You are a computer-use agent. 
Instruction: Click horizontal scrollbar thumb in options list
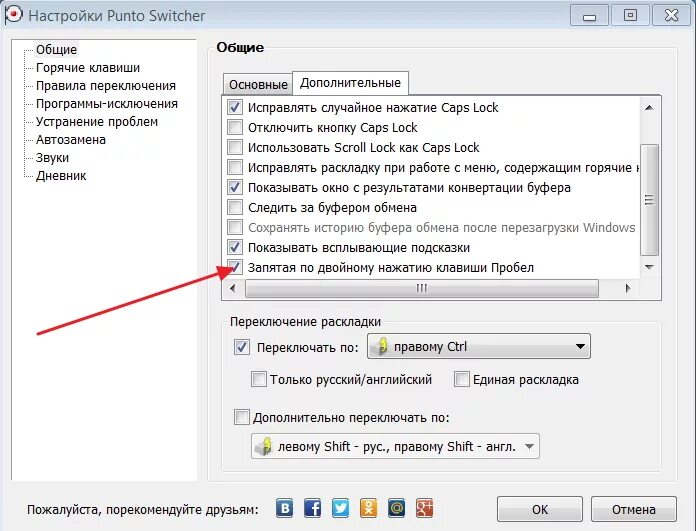click(x=422, y=289)
